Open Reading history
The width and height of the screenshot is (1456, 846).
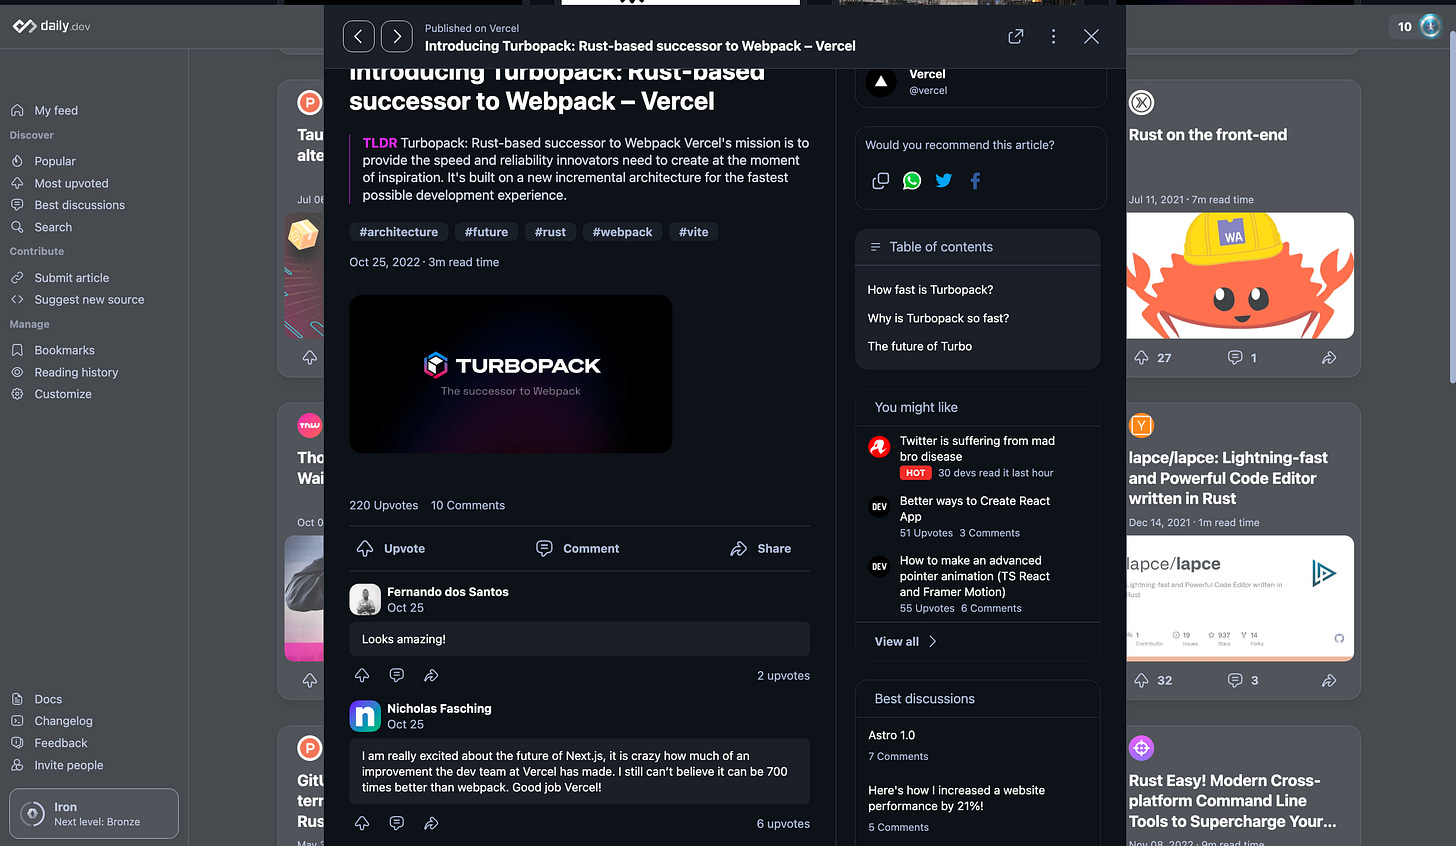[x=76, y=373]
